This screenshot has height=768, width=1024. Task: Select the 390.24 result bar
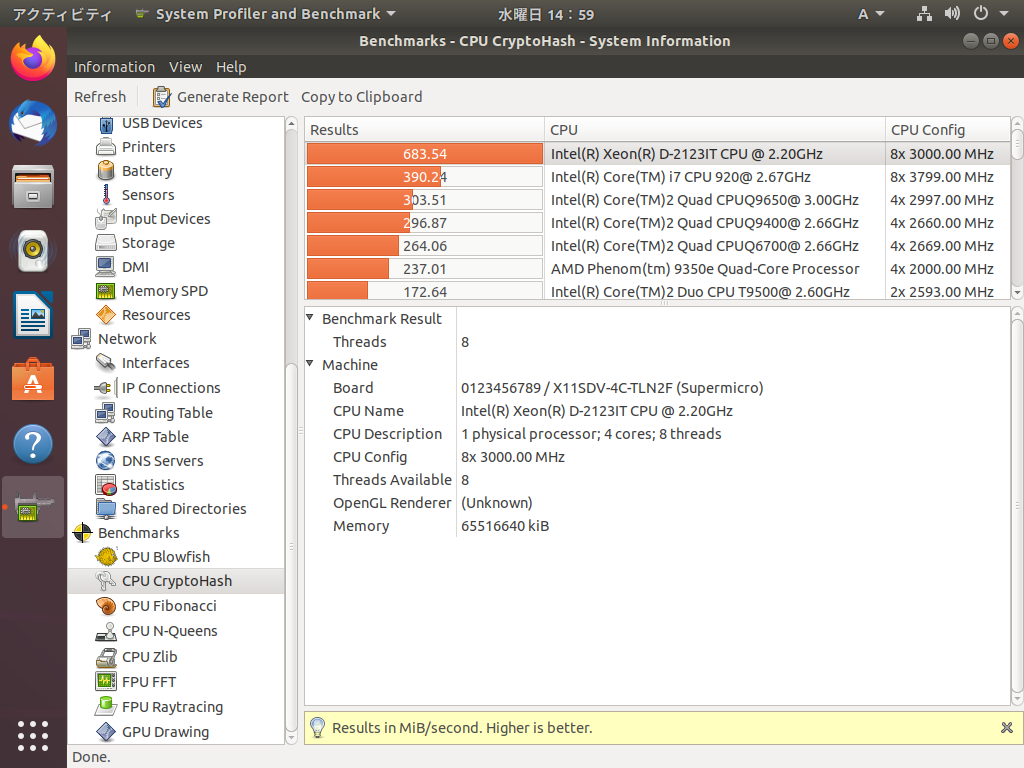[x=424, y=176]
